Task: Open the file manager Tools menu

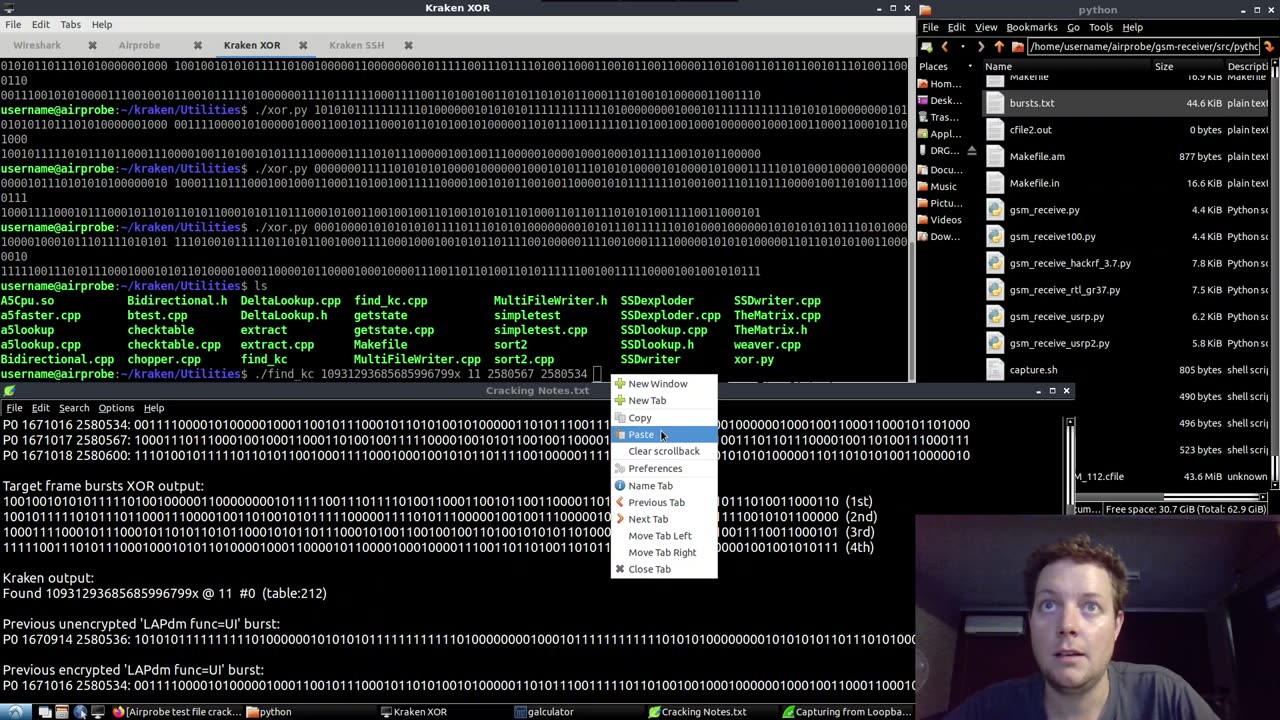Action: [x=1100, y=27]
